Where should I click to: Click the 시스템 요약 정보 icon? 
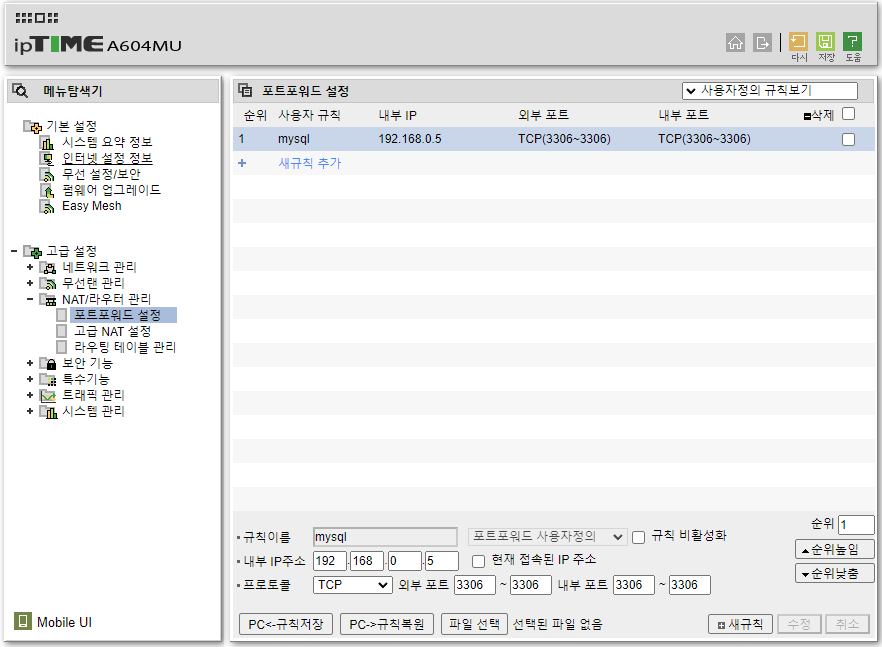pyautogui.click(x=47, y=143)
